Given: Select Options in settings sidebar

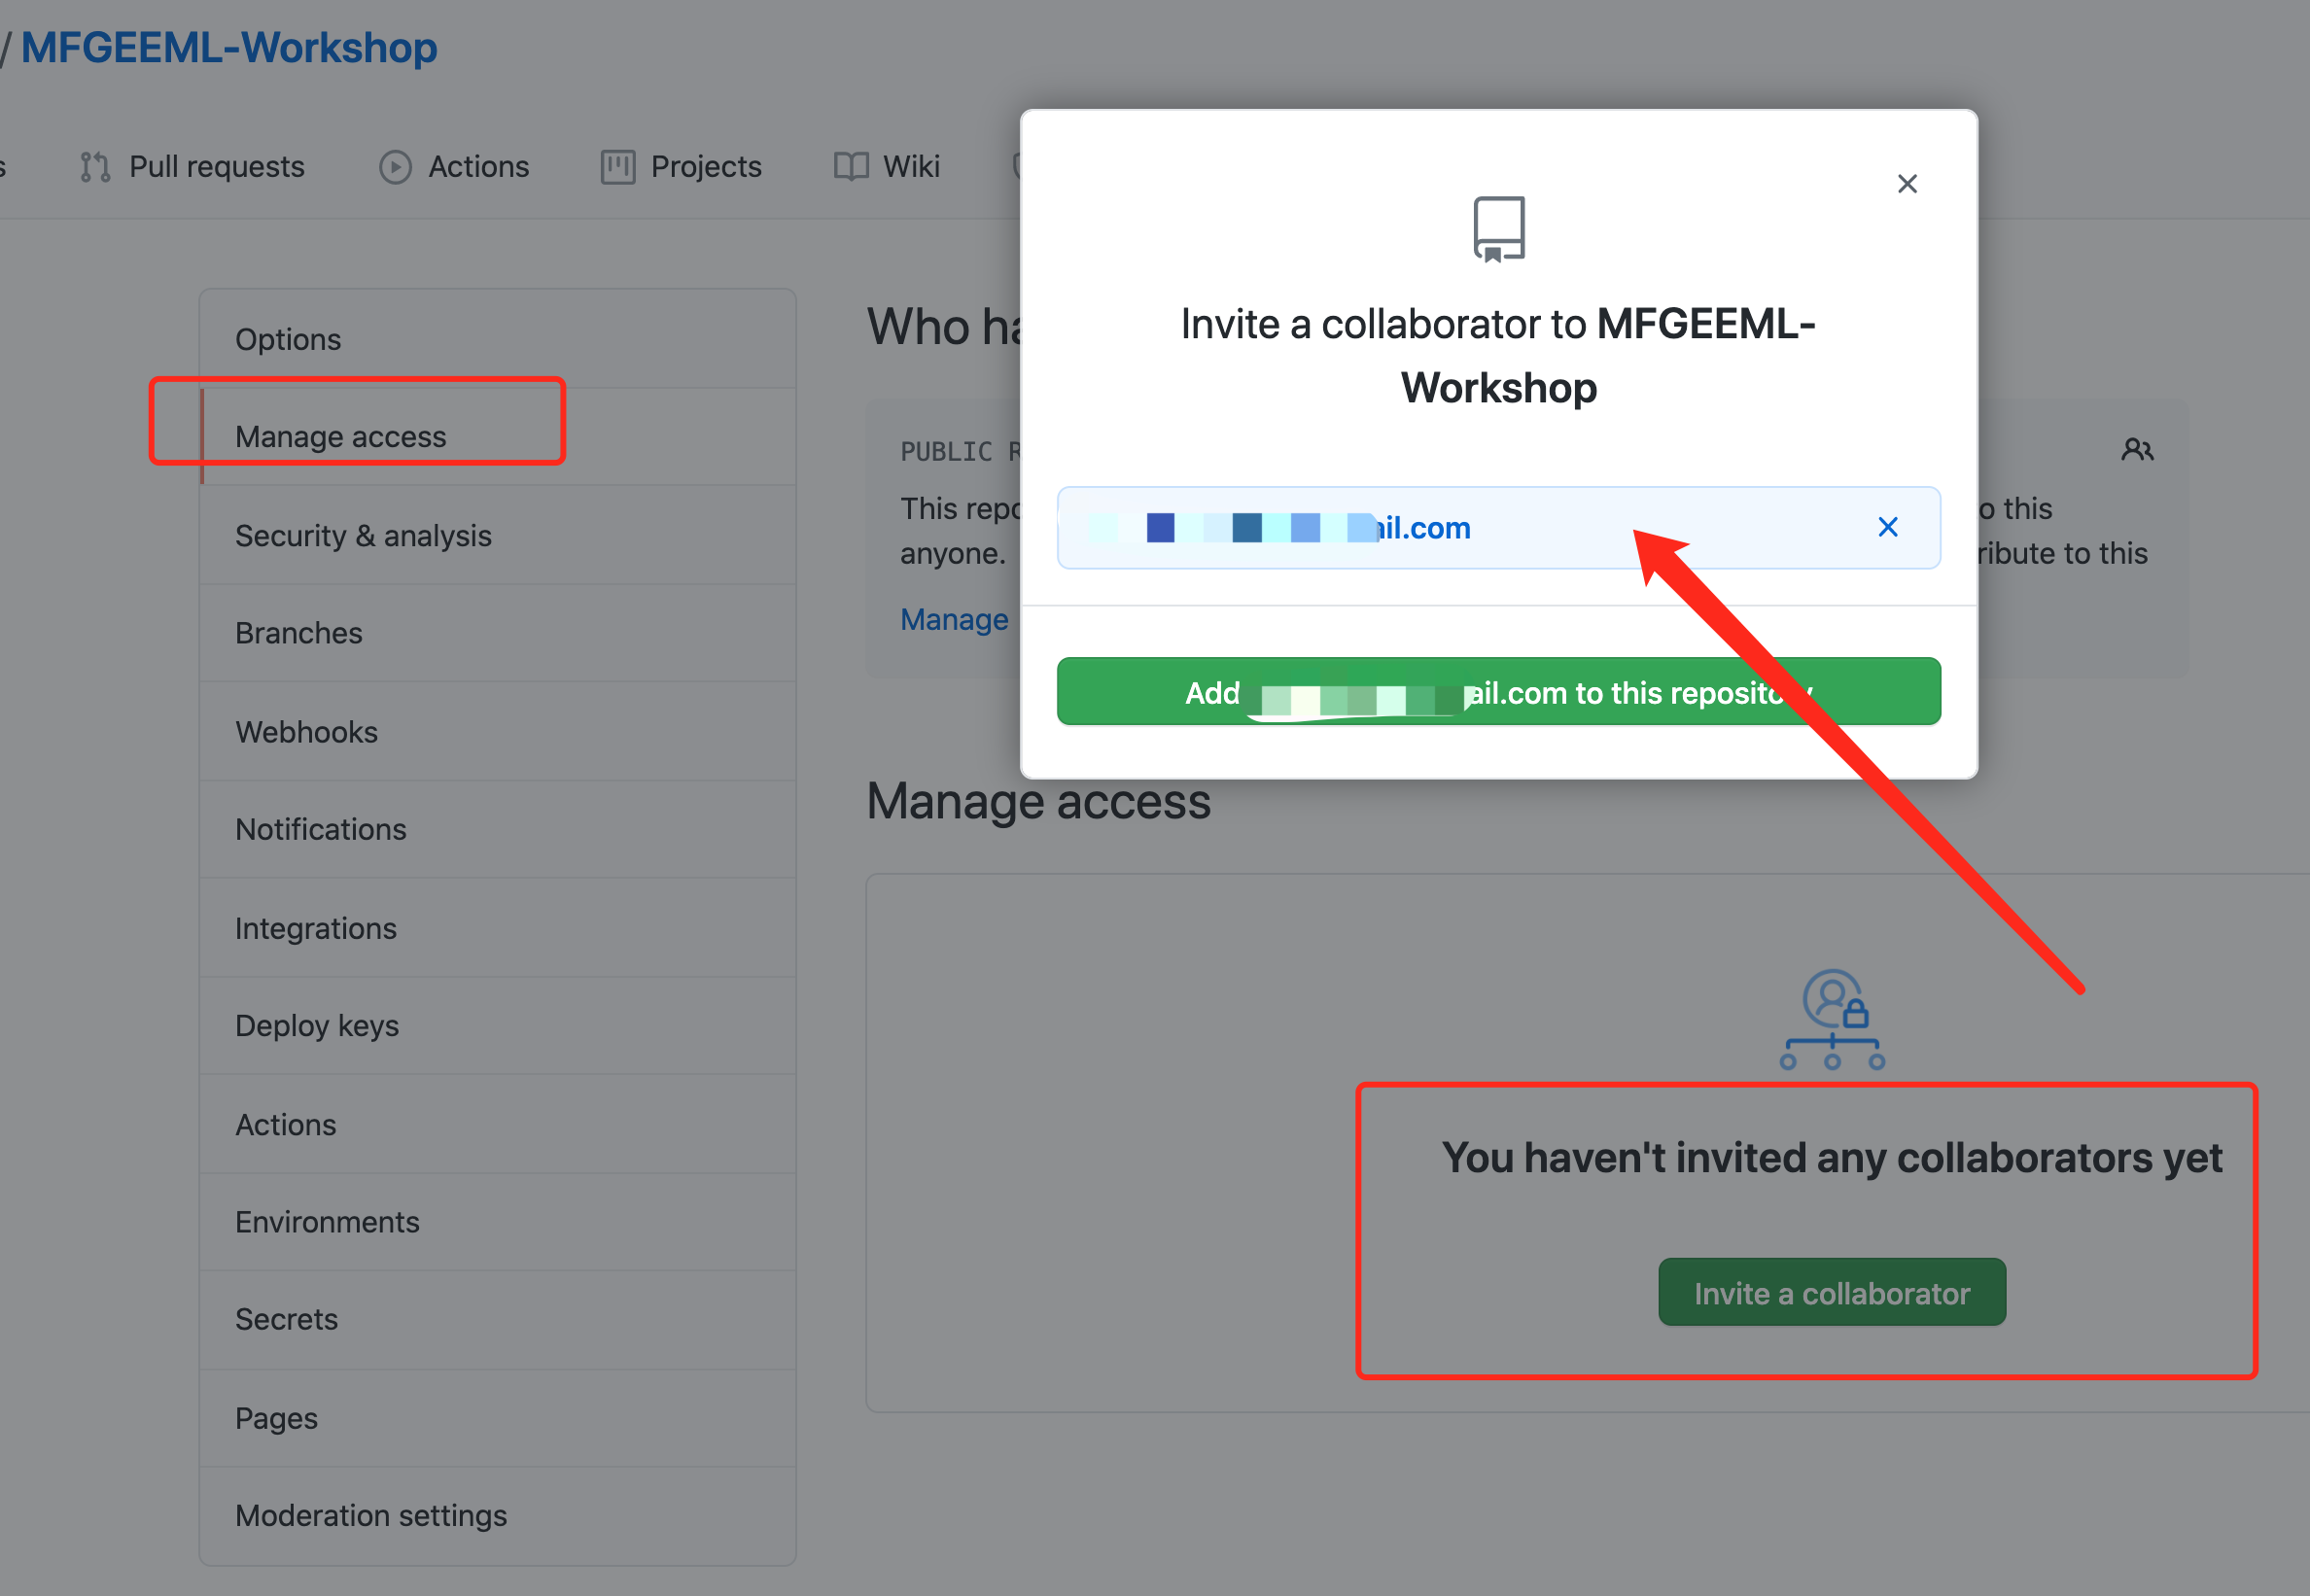Looking at the screenshot, I should tap(498, 339).
